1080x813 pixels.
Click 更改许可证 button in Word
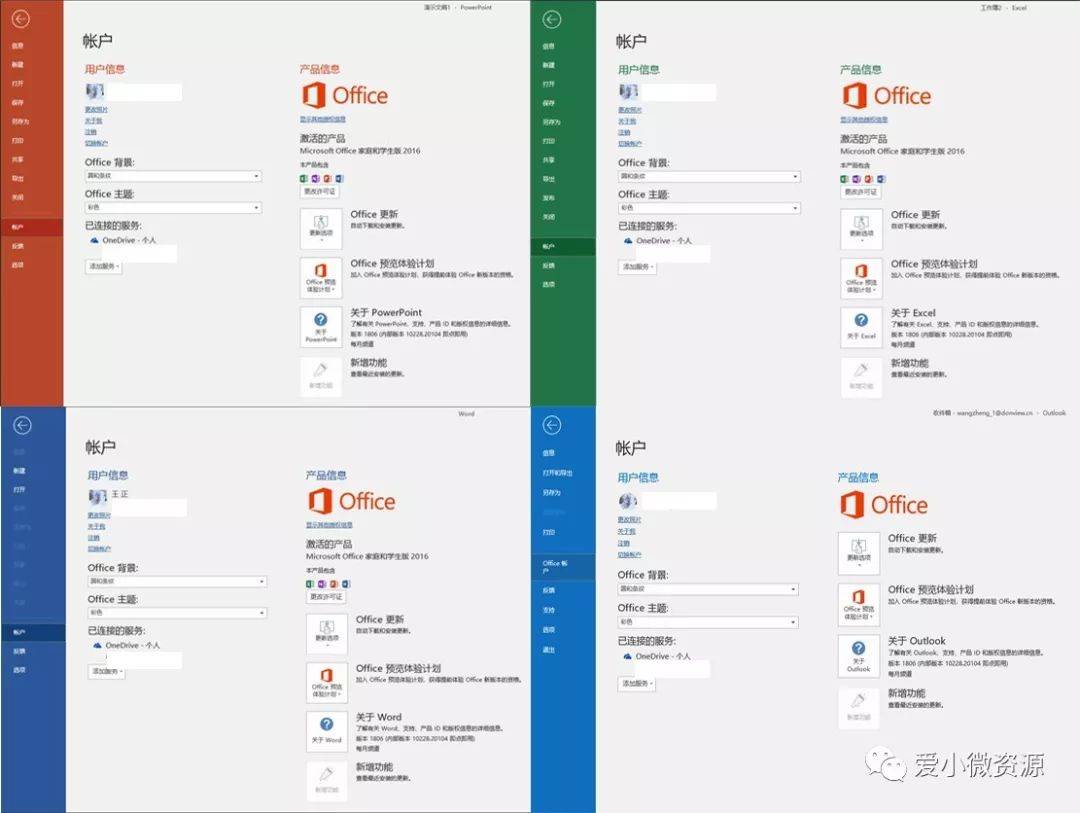[x=326, y=597]
